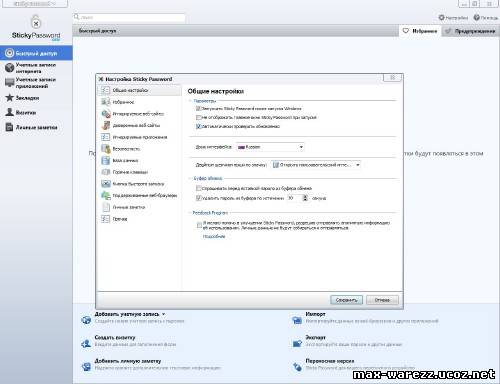Click the Прочее icon in settings list
This screenshot has height=384, width=500.
(x=105, y=219)
